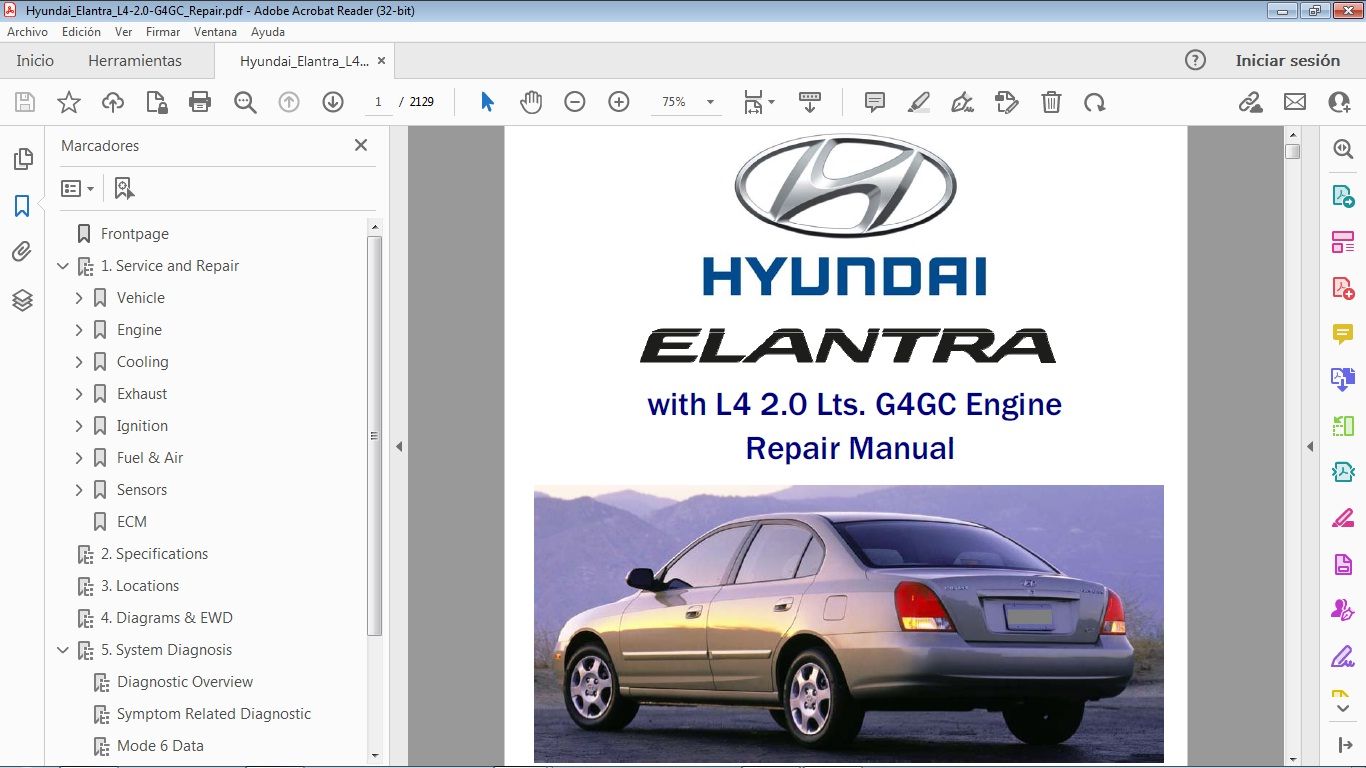Open the Comment tool in right pane
This screenshot has width=1366, height=768.
click(x=1343, y=334)
